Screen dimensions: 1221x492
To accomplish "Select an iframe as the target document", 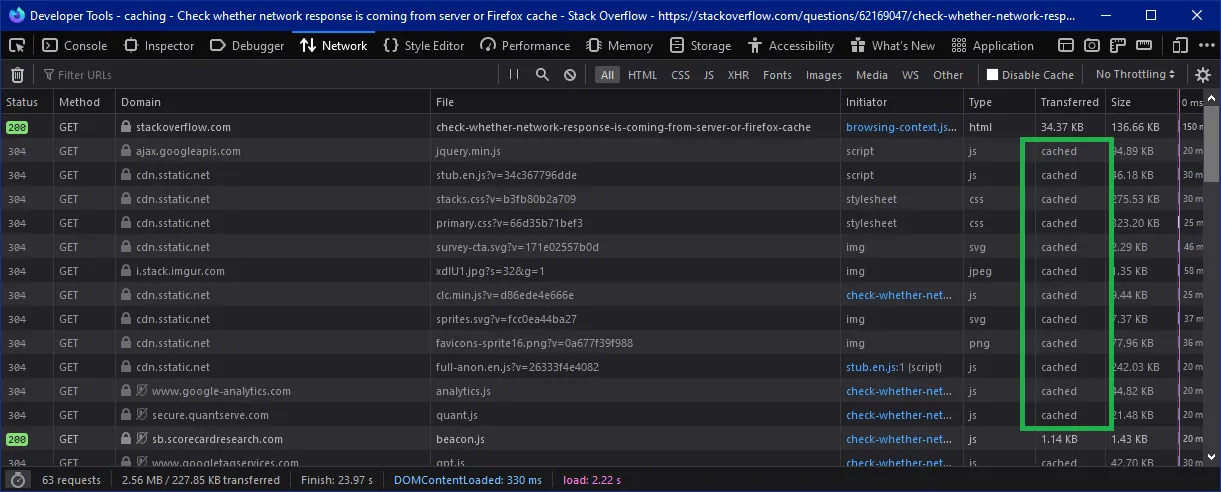I will pos(1067,46).
